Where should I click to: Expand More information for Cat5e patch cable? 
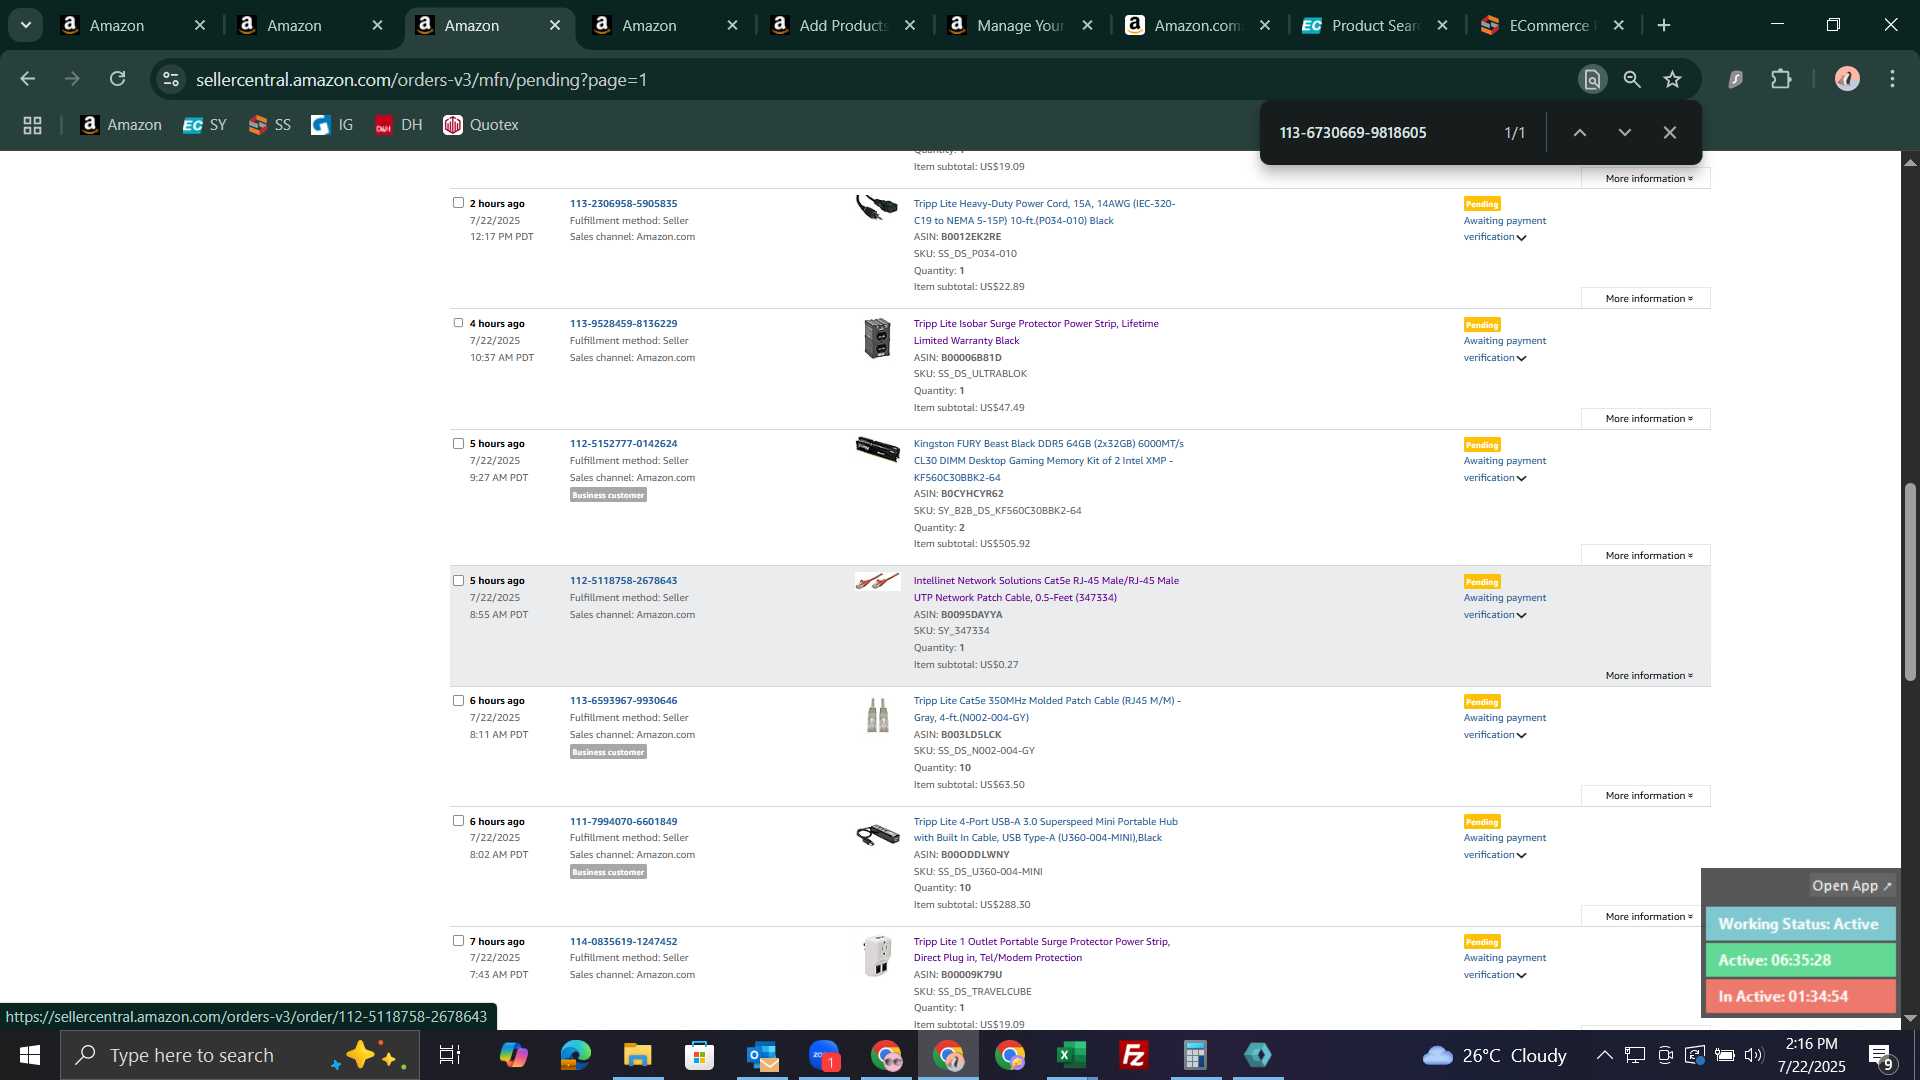click(1646, 796)
